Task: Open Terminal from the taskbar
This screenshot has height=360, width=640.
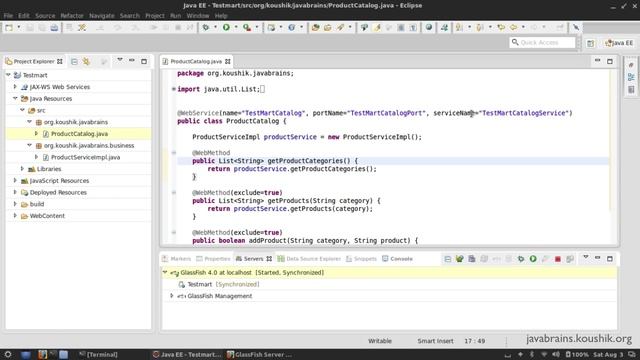Action: 99,354
